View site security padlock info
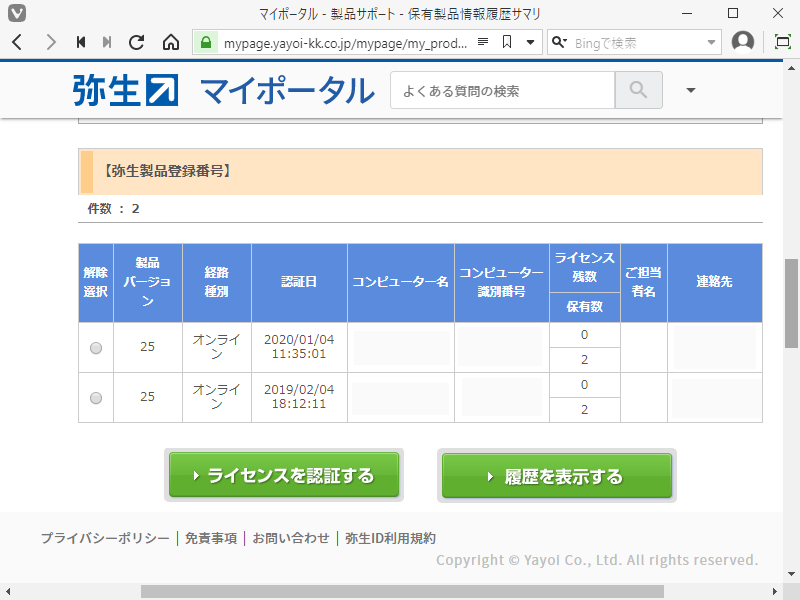 [x=206, y=42]
